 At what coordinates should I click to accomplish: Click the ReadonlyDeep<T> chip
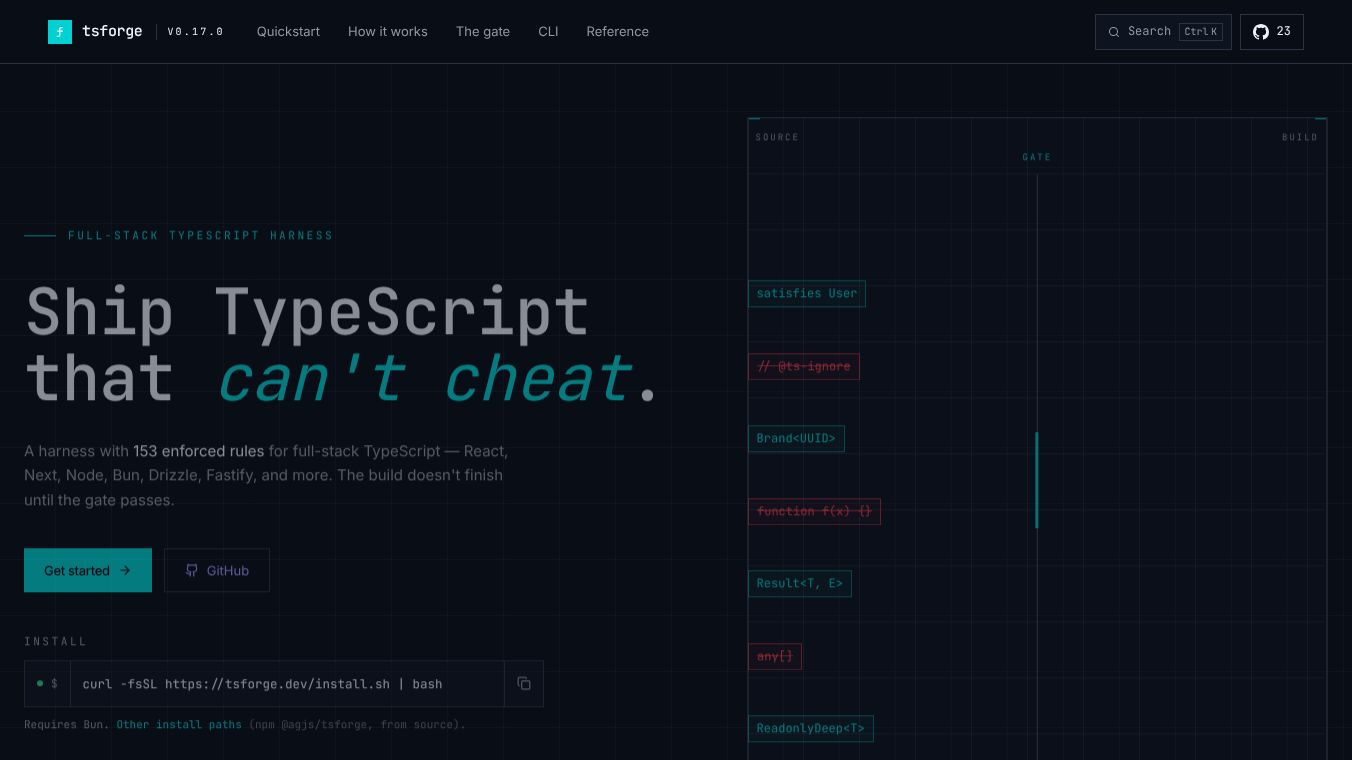[x=811, y=729]
